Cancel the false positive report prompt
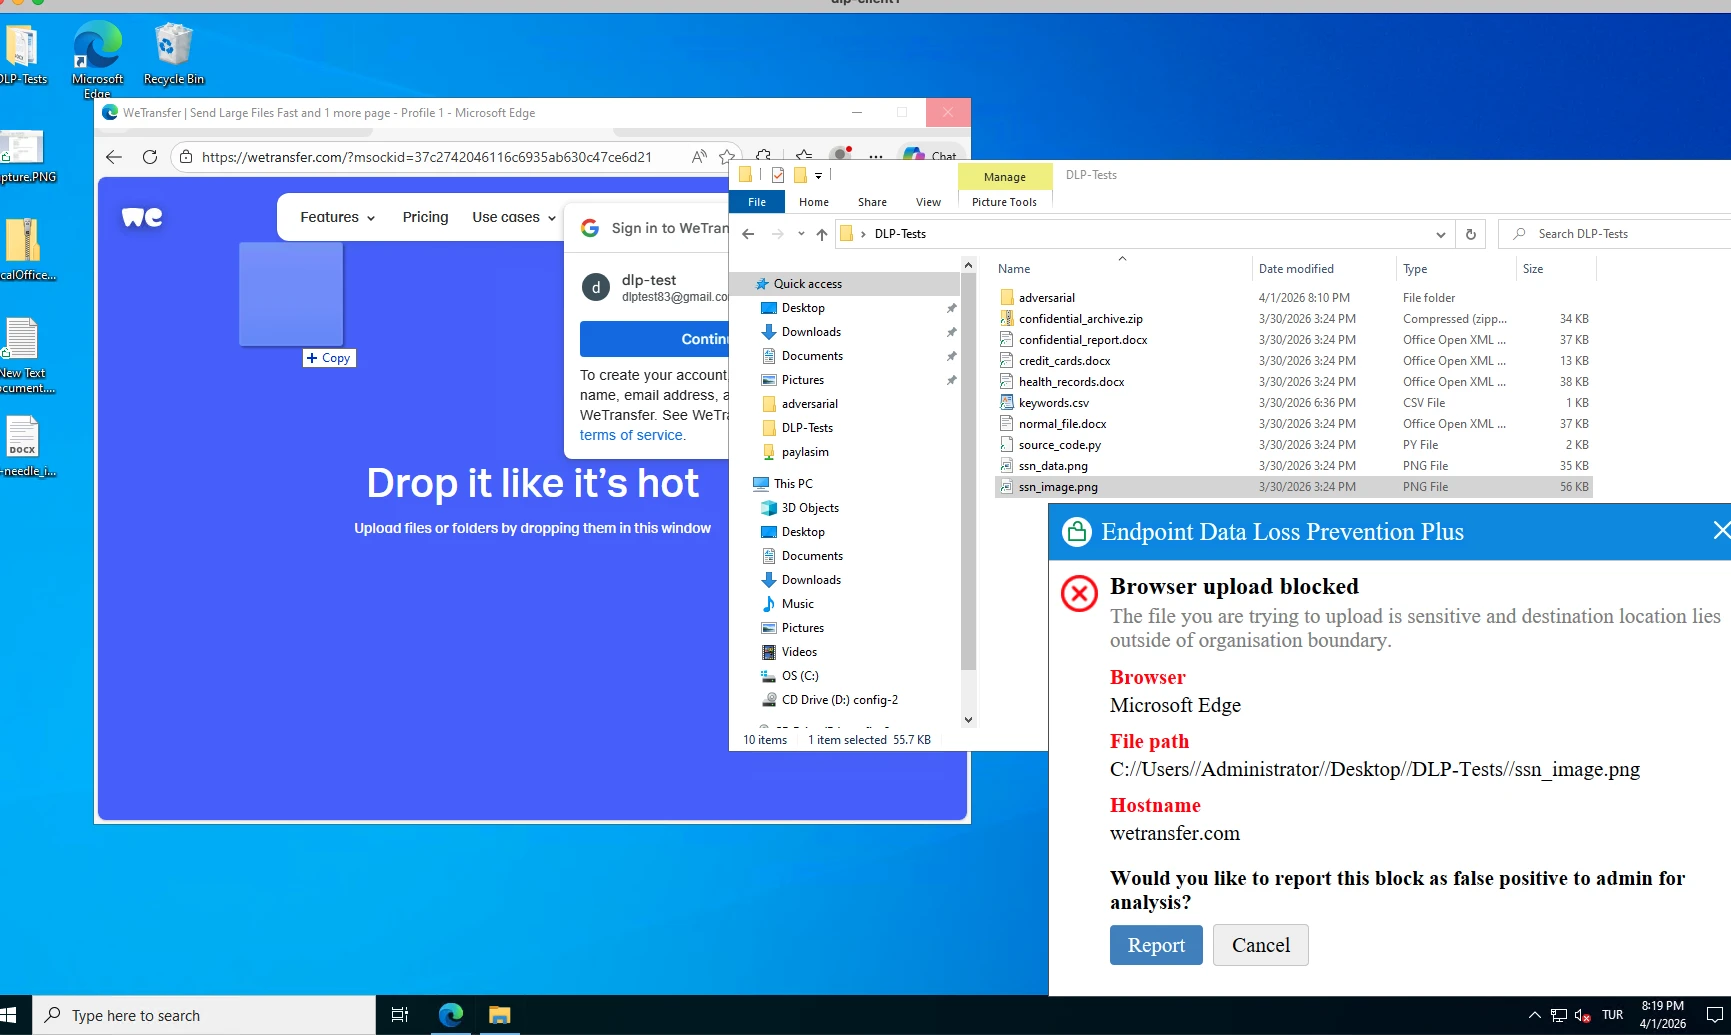This screenshot has width=1731, height=1035. 1261,945
